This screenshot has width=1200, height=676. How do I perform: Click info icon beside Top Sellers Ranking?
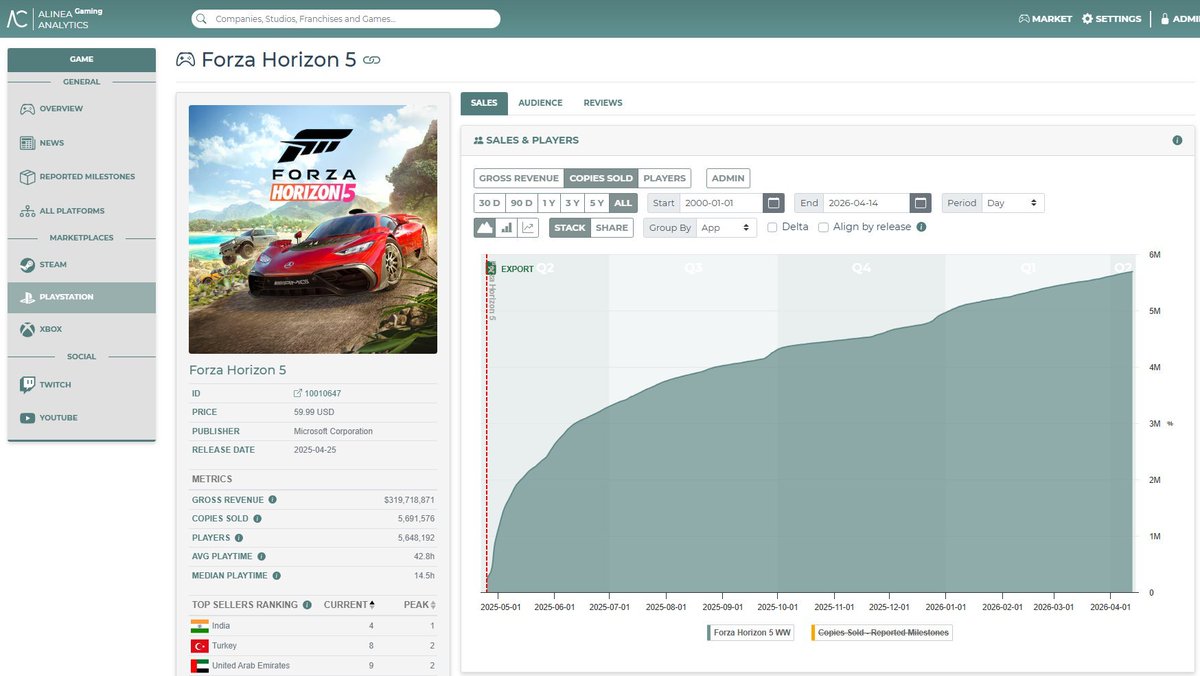click(307, 605)
